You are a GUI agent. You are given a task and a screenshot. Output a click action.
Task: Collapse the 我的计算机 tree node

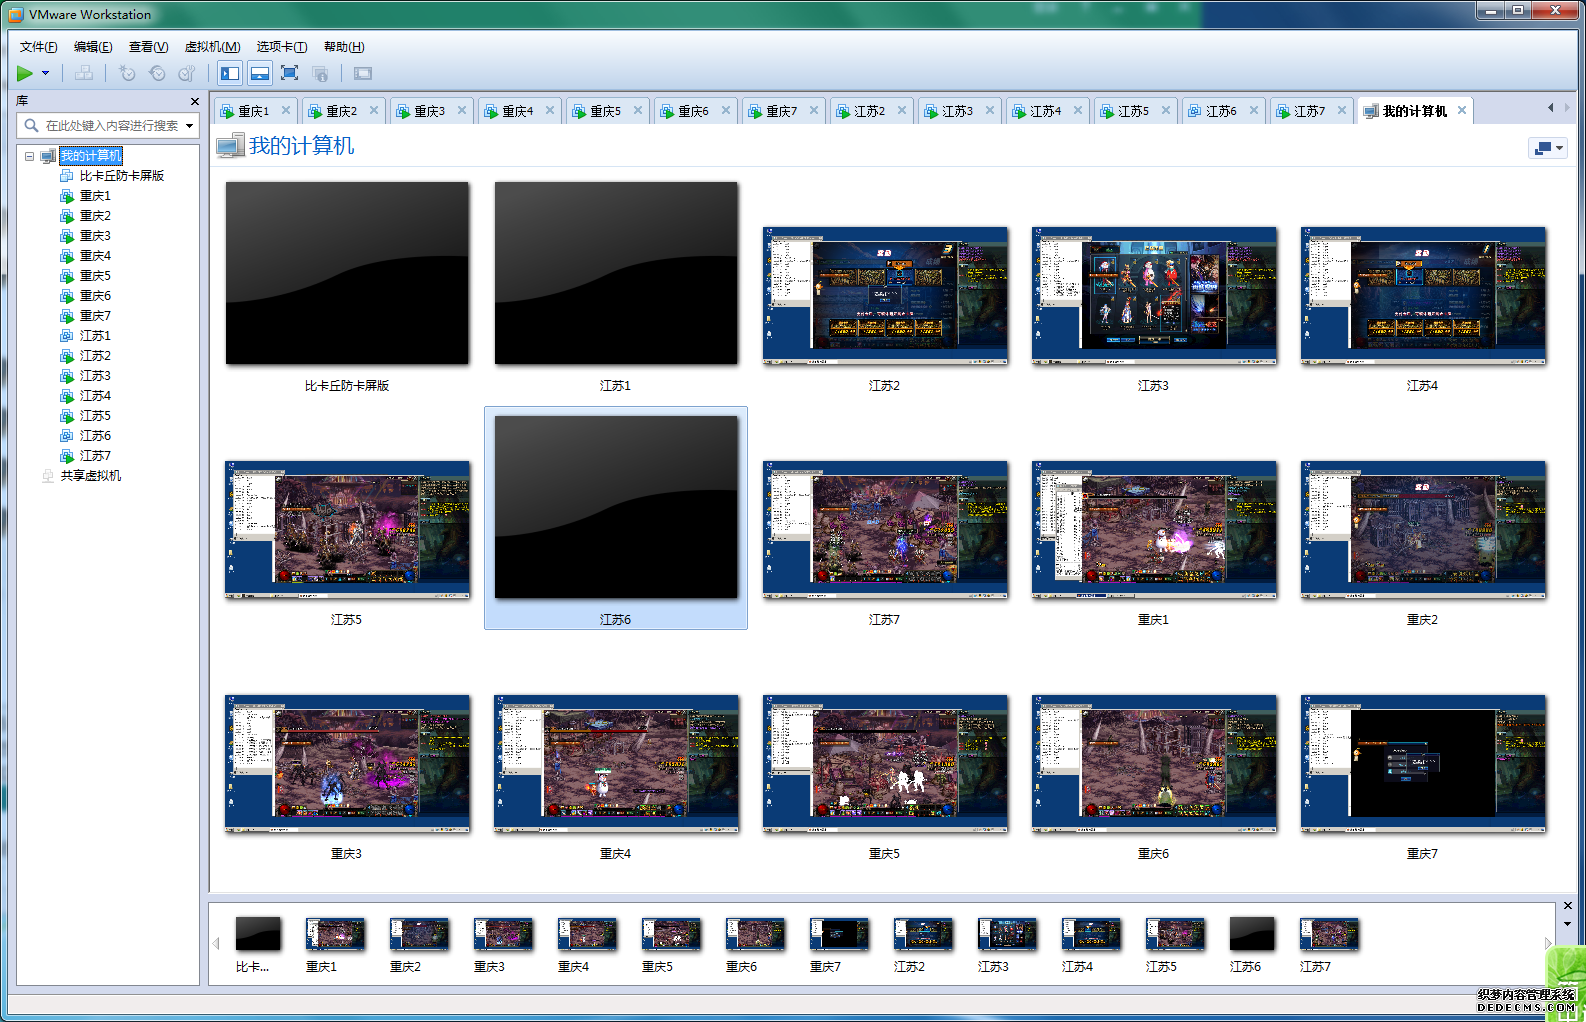[x=30, y=156]
